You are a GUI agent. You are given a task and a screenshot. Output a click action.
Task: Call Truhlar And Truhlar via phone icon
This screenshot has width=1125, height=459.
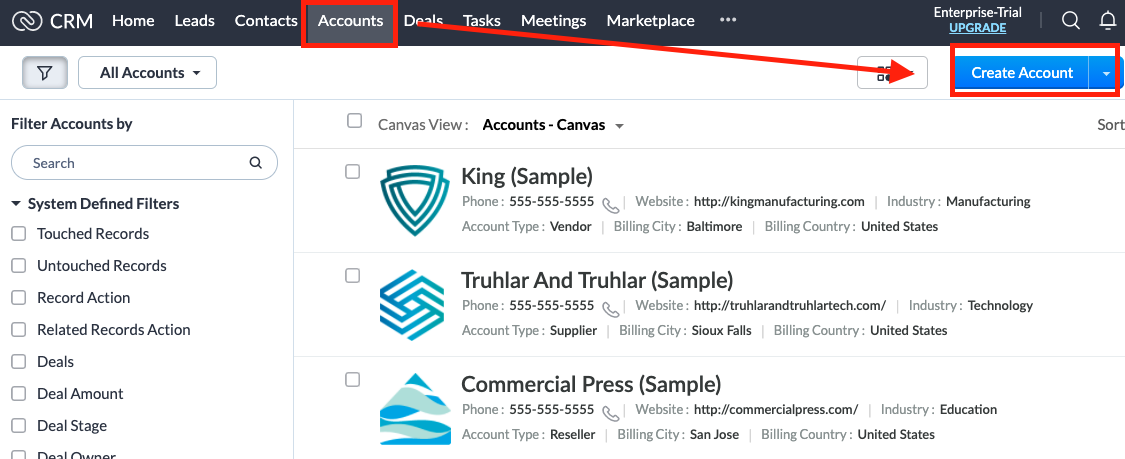tap(611, 310)
